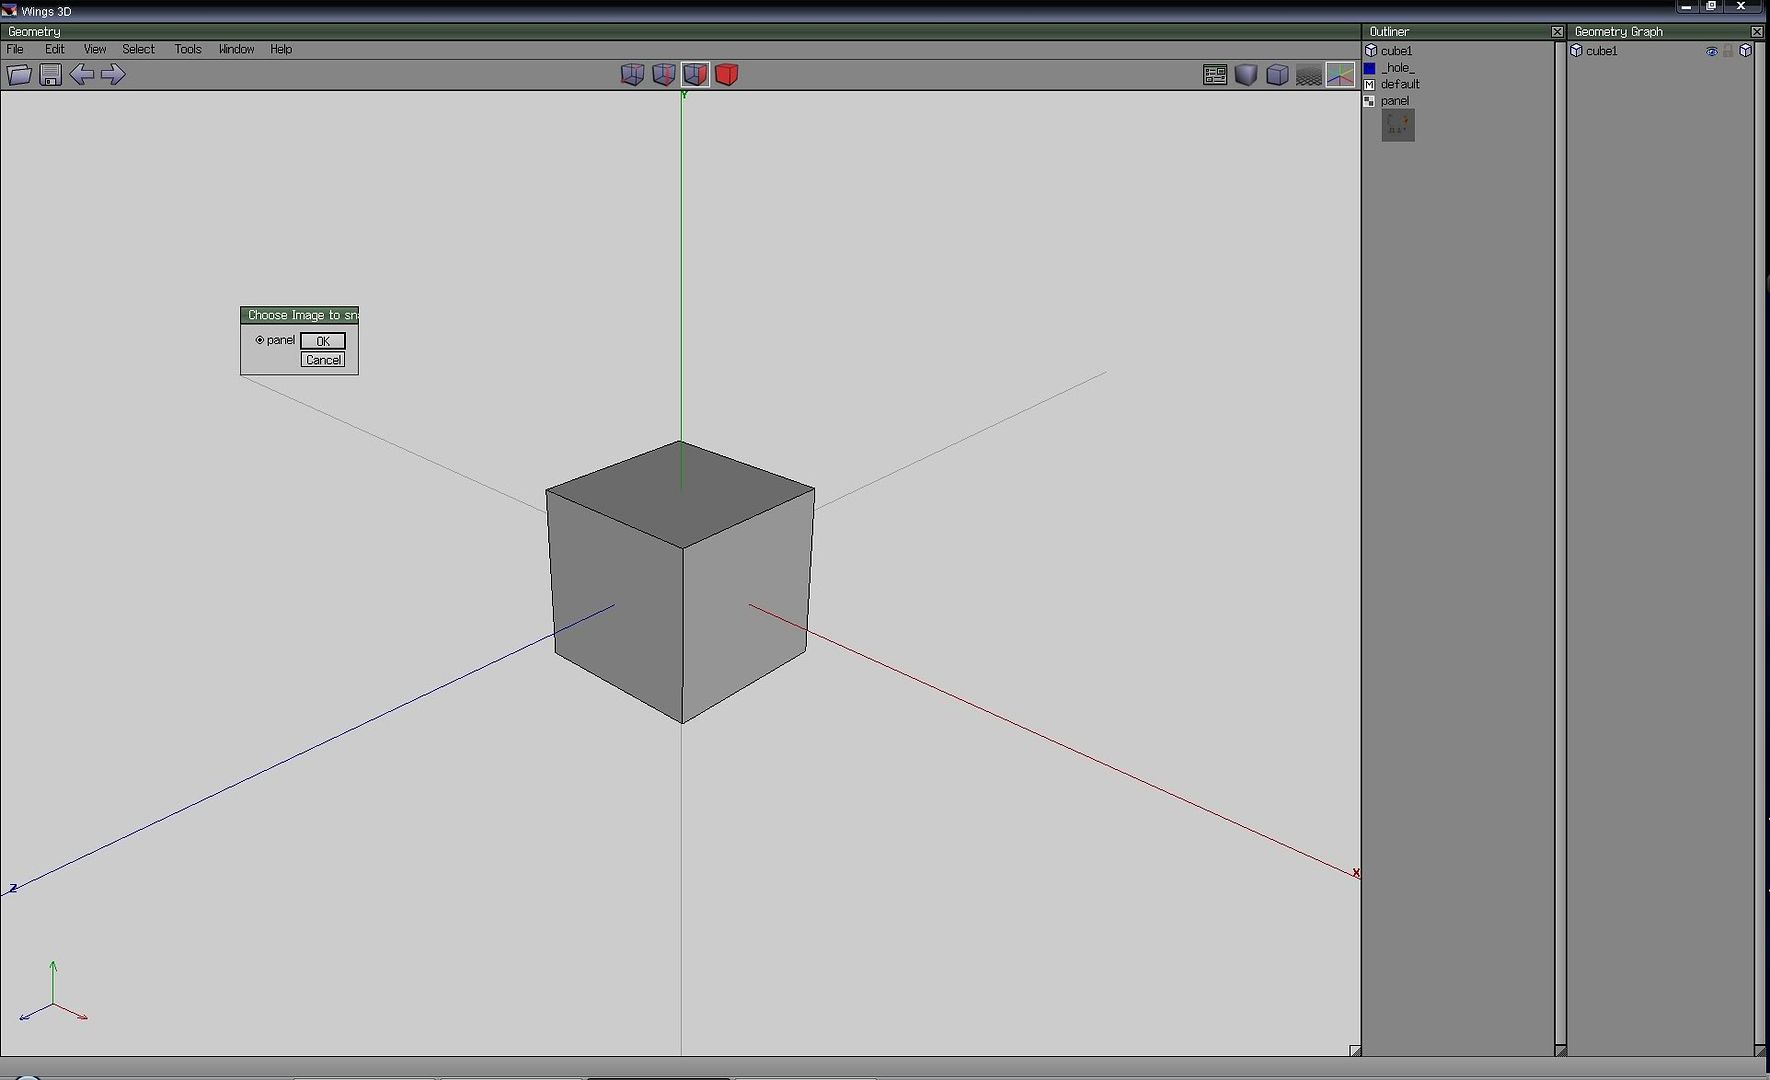Viewport: 1770px width, 1080px height.
Task: Open the Tools menu
Action: (x=188, y=49)
